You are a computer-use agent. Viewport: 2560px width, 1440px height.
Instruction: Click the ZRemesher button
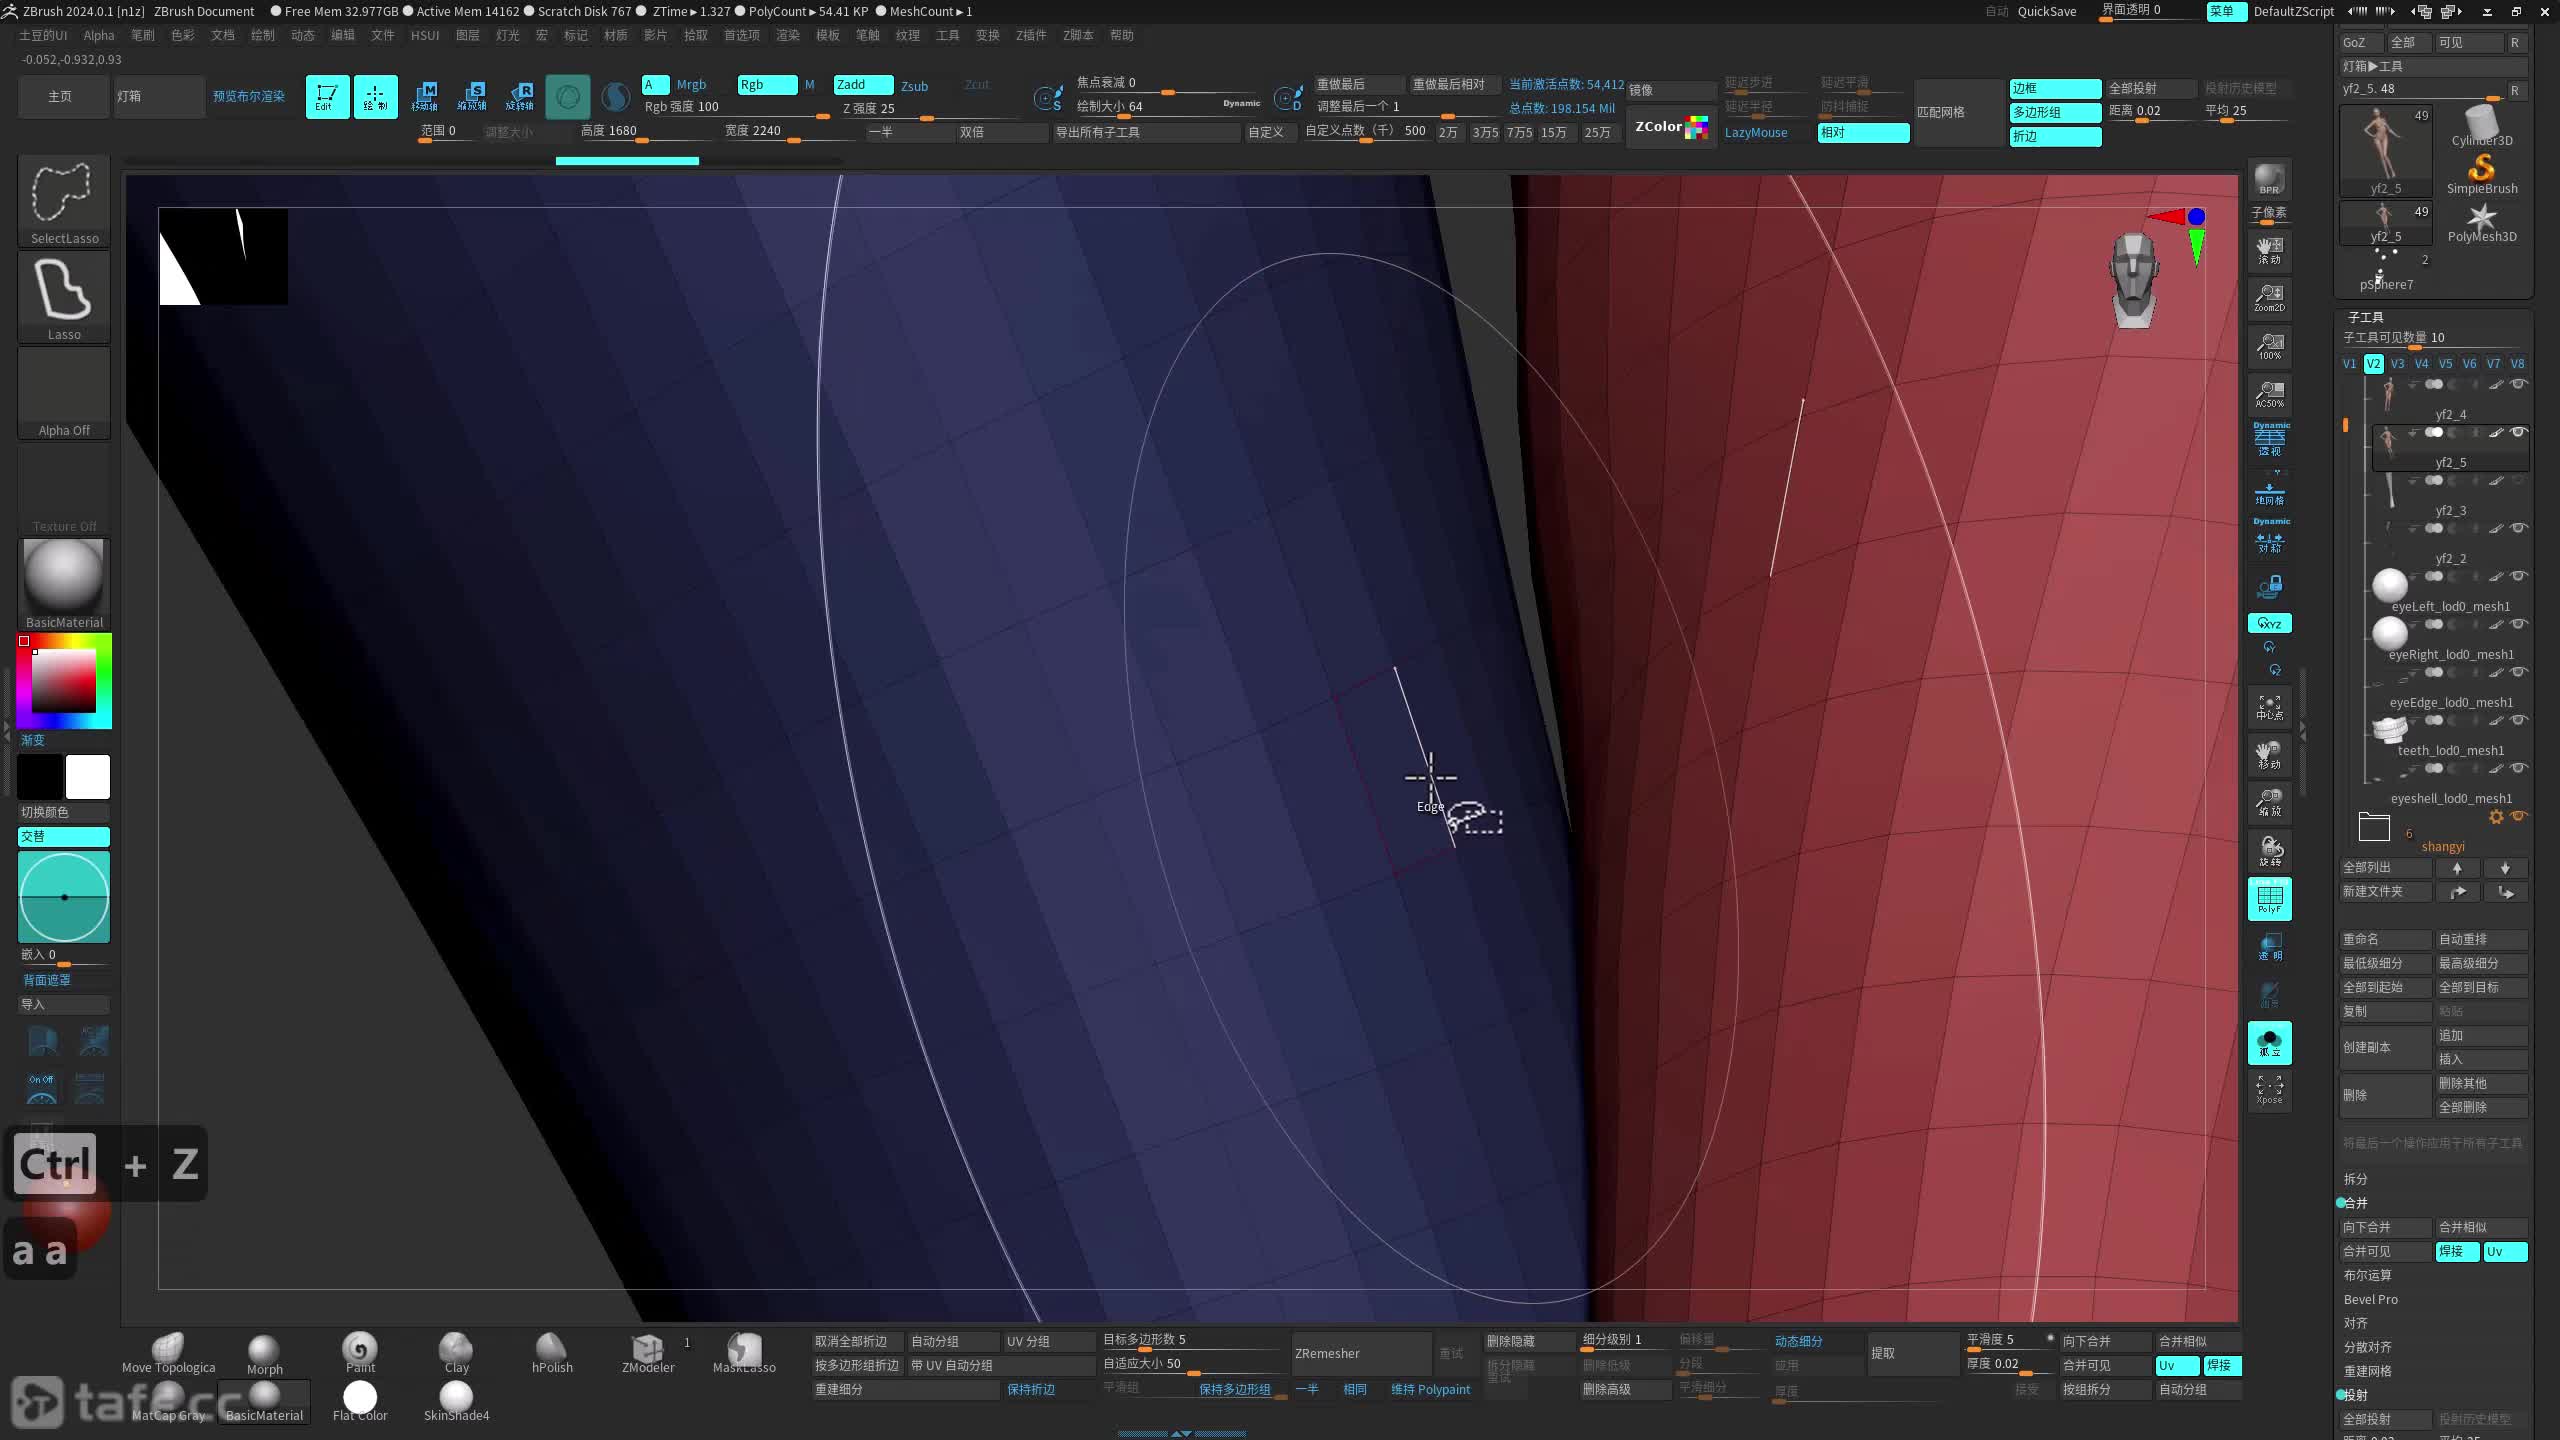coord(1361,1354)
